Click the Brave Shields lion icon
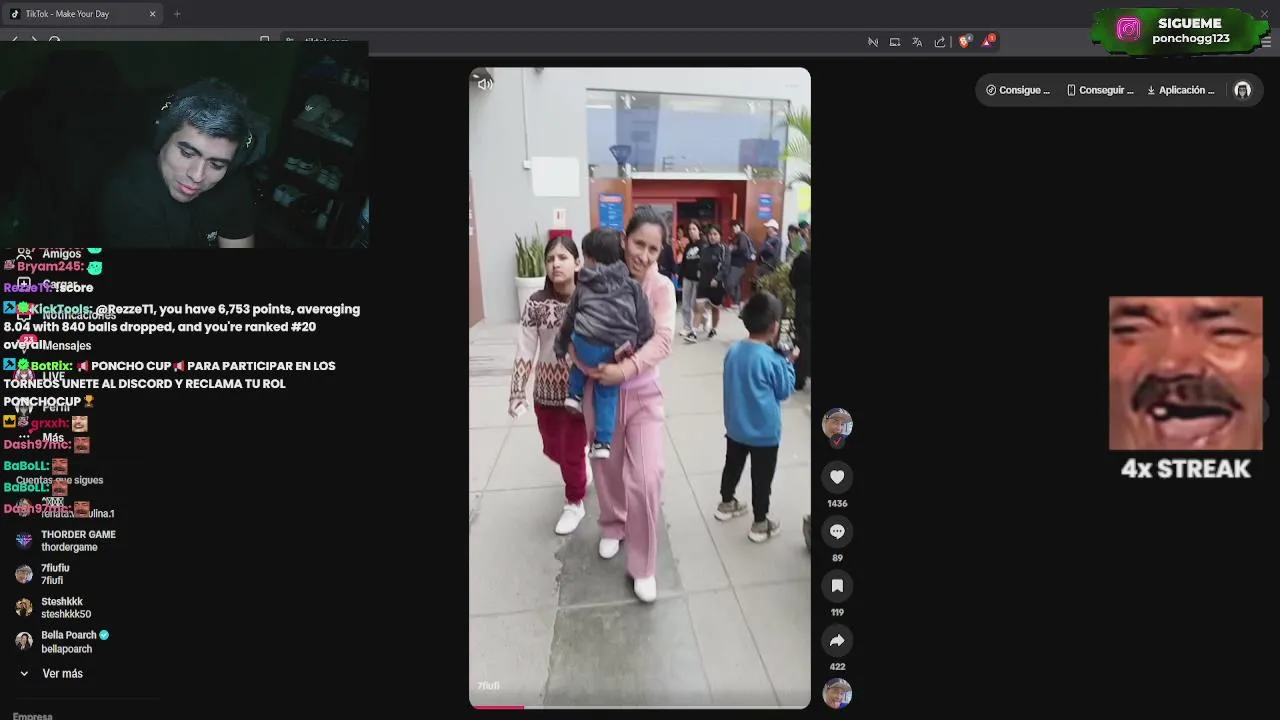Screen dimensions: 1280x720 coord(964,41)
